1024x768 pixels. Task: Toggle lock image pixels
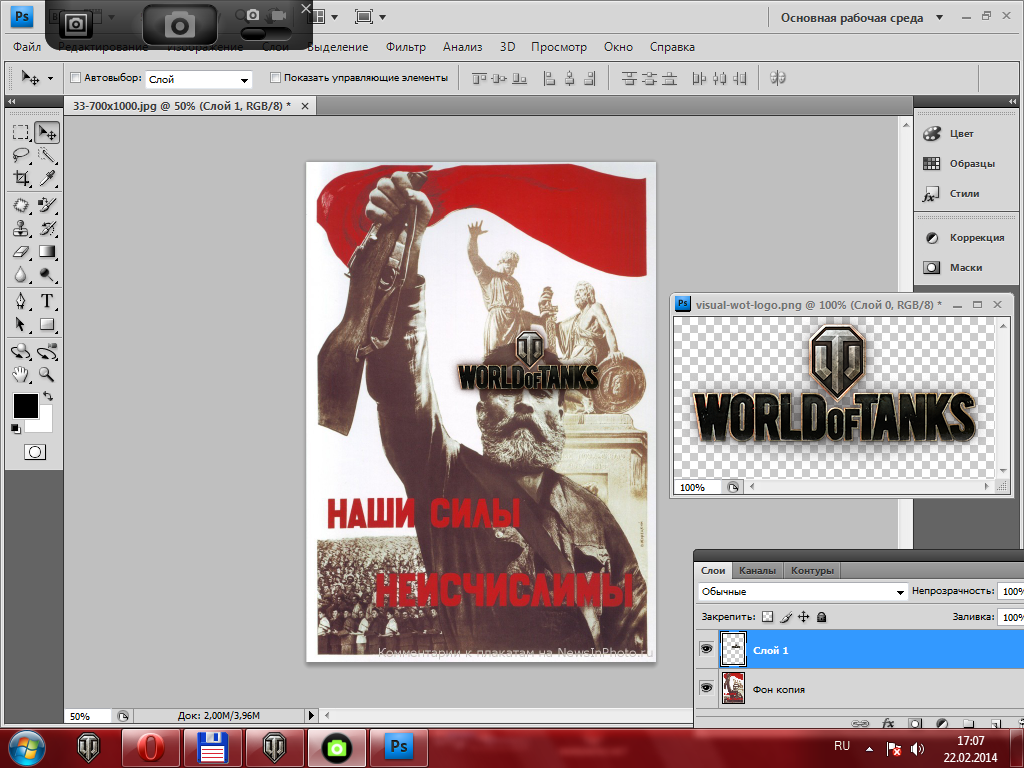click(786, 616)
